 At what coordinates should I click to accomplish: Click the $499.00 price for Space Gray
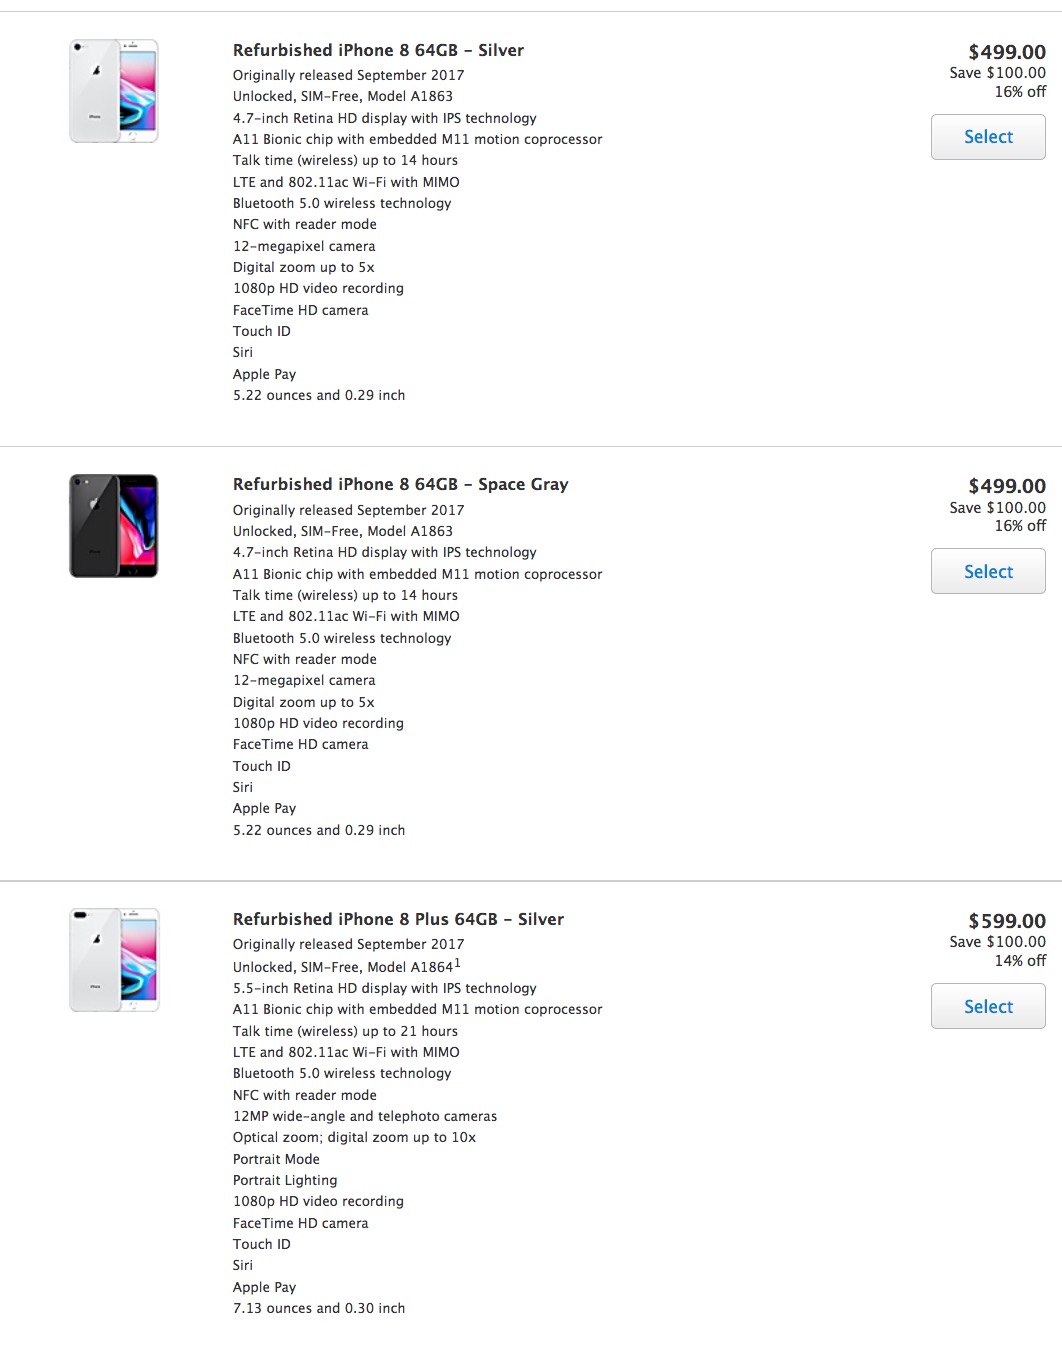coord(1006,486)
